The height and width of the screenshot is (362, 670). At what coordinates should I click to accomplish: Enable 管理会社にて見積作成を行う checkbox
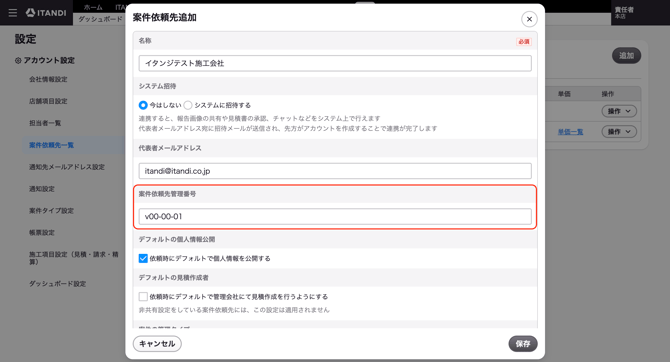143,297
